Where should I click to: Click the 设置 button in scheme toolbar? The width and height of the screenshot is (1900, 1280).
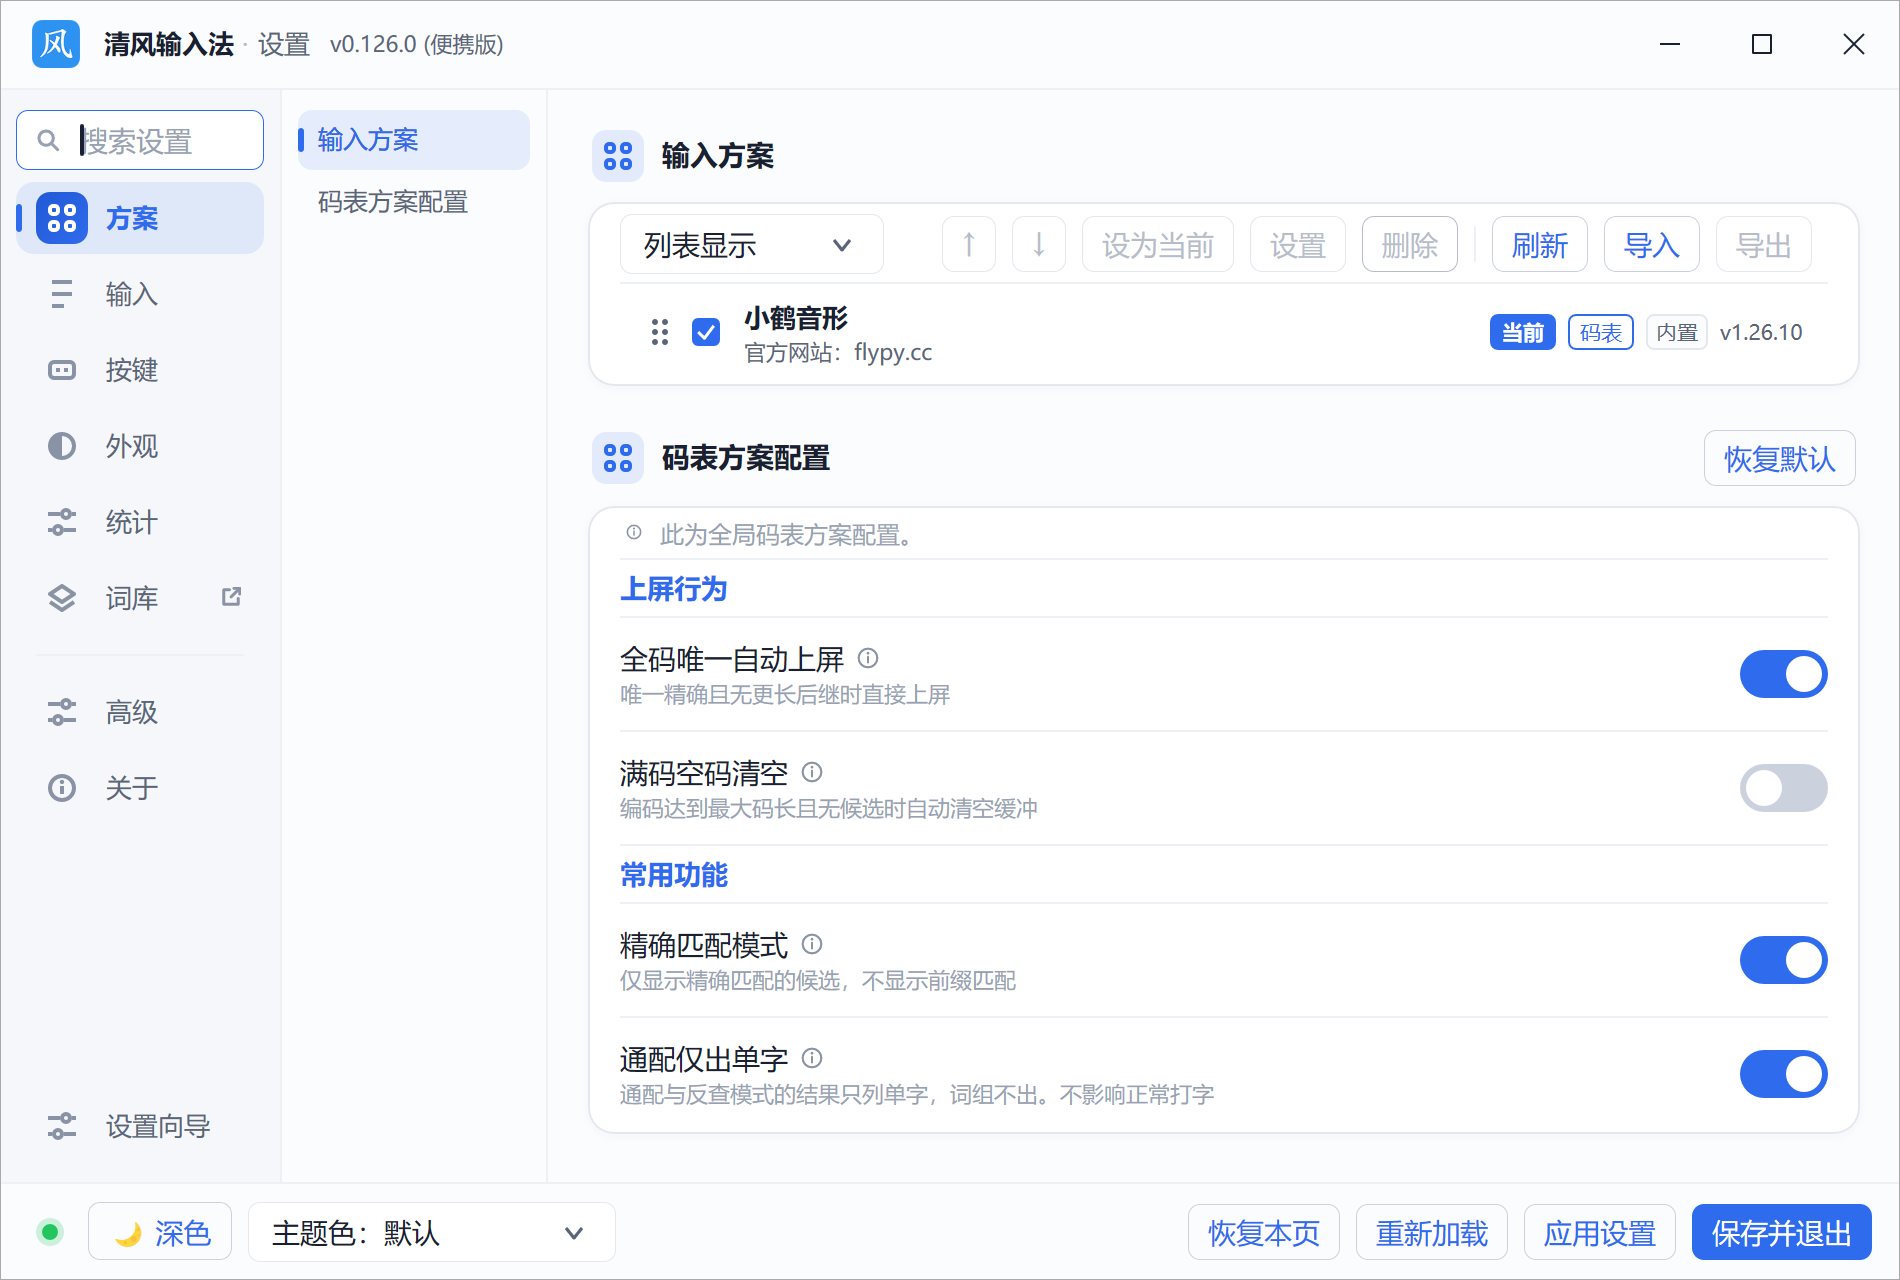click(1298, 245)
